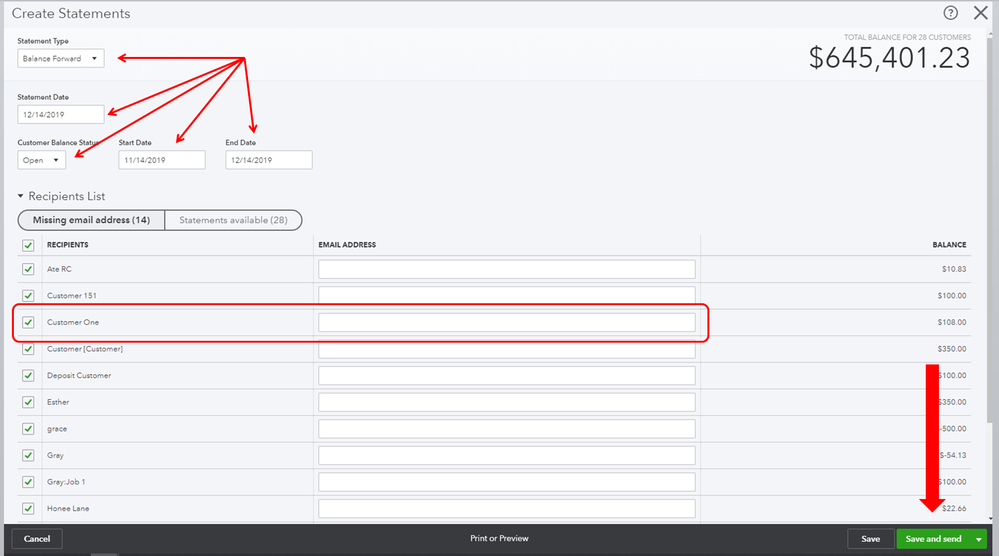Screen dimensions: 999x556
Task: Click email field for Customer [Customer]
Action: tap(507, 349)
